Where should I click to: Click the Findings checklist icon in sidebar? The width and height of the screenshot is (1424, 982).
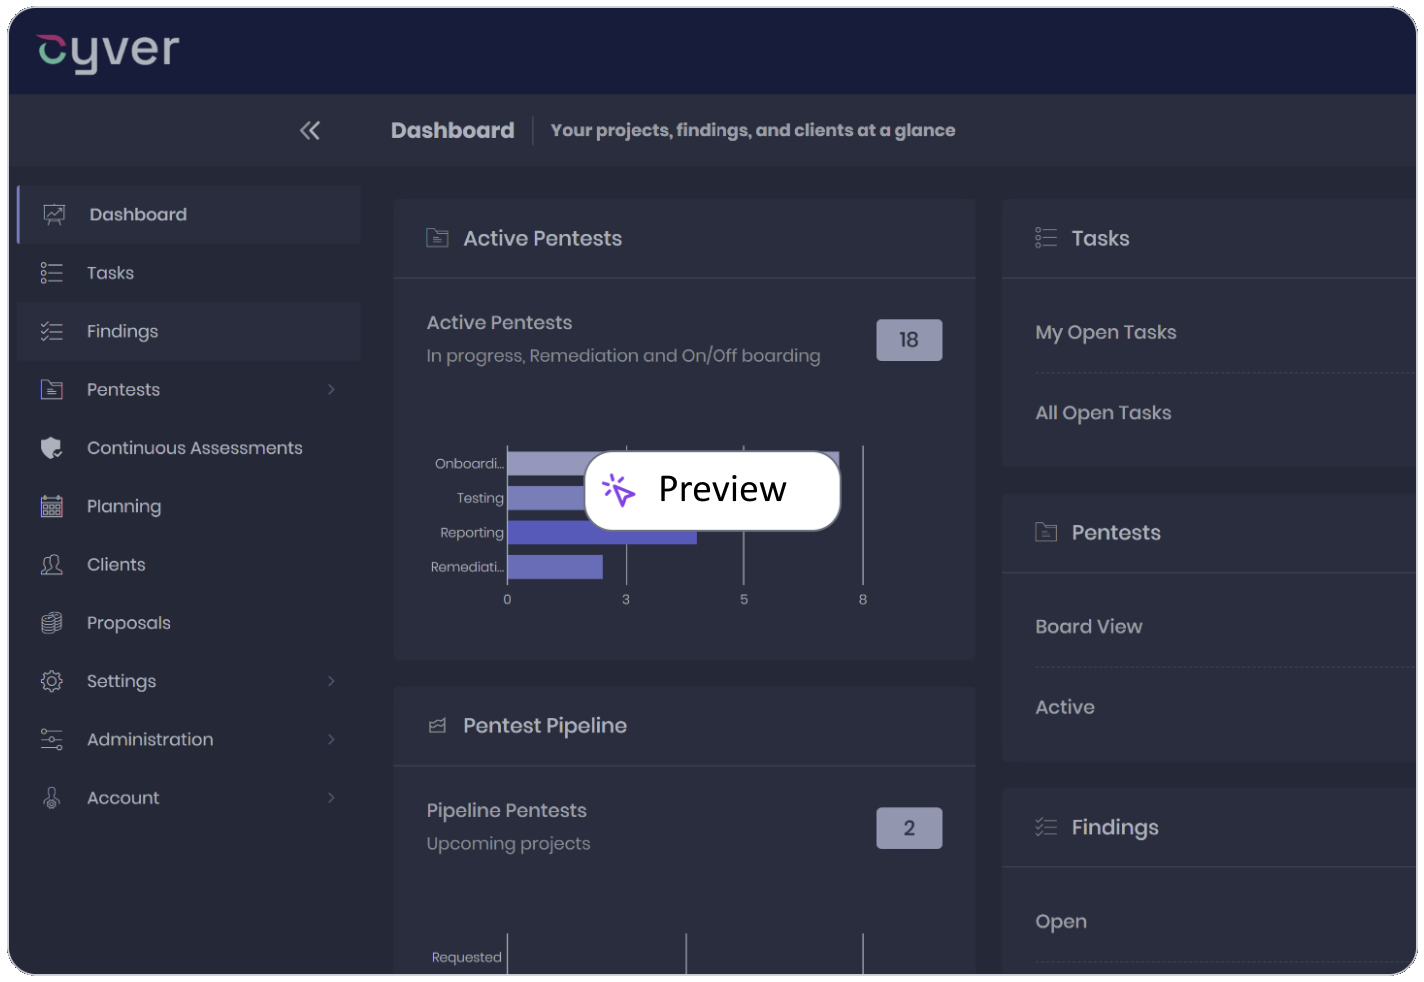pyautogui.click(x=52, y=331)
